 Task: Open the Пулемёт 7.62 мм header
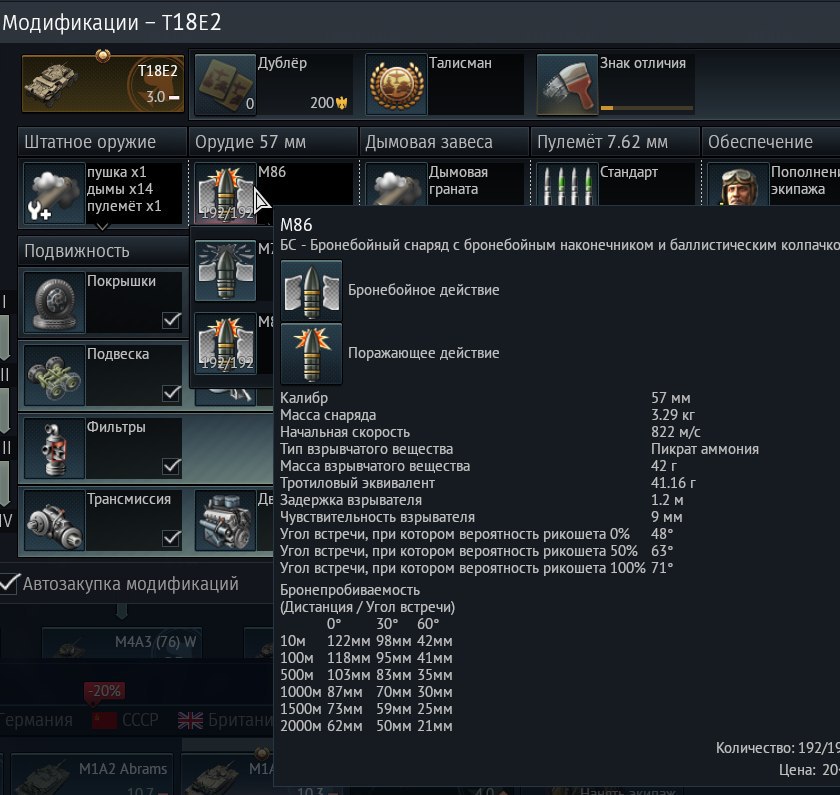click(x=615, y=142)
